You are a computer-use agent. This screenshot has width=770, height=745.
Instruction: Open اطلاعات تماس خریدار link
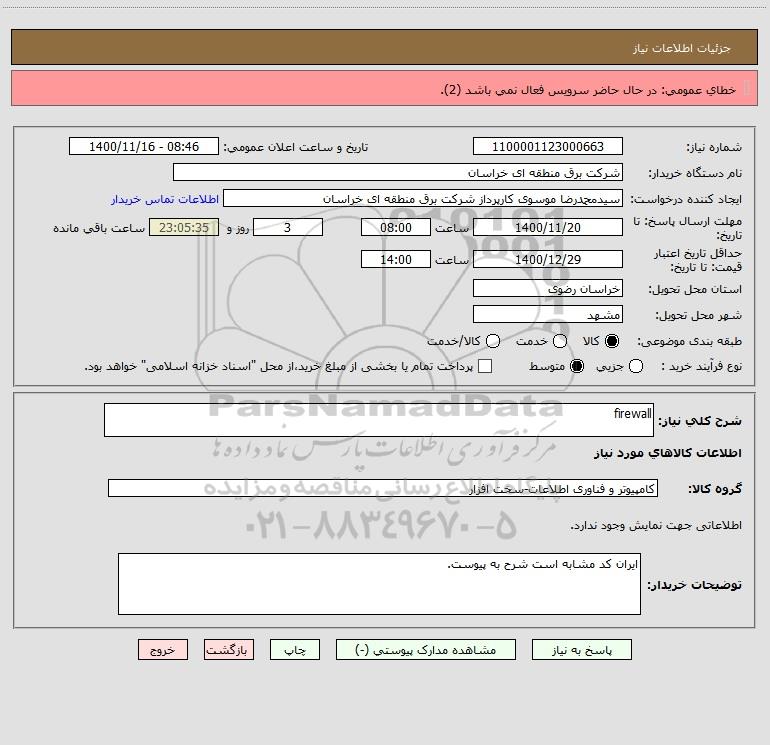(x=165, y=199)
